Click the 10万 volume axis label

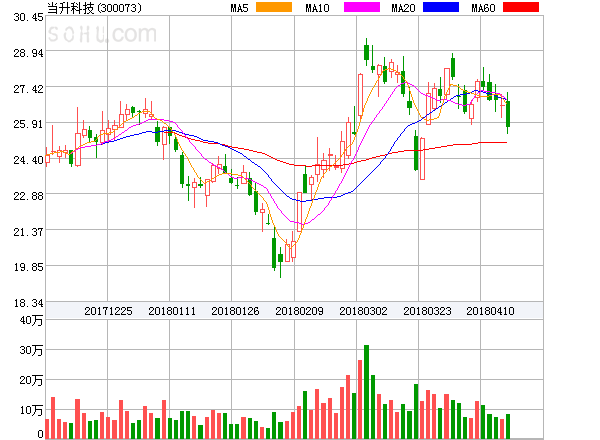(31, 410)
